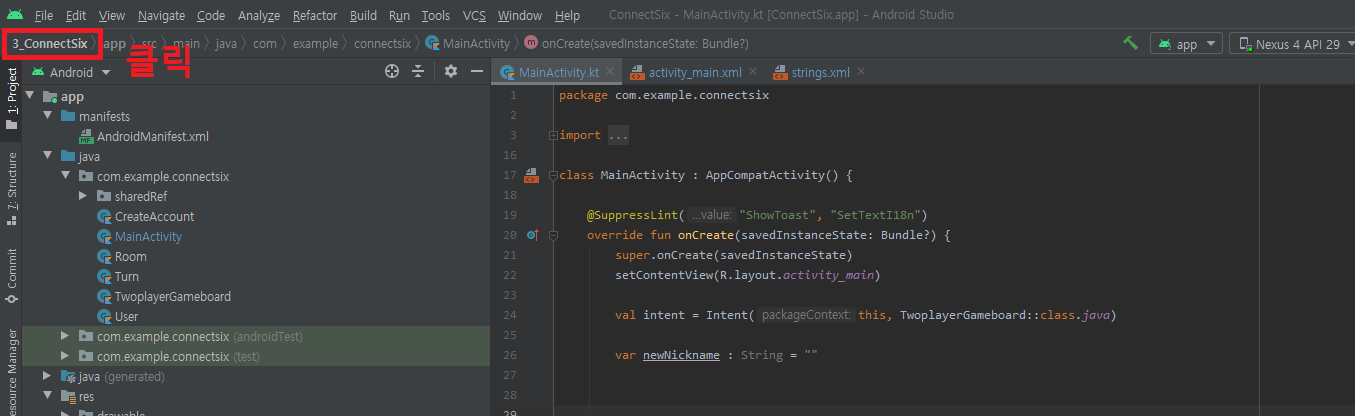Select TwoplayerGameboard class in tree

click(173, 297)
